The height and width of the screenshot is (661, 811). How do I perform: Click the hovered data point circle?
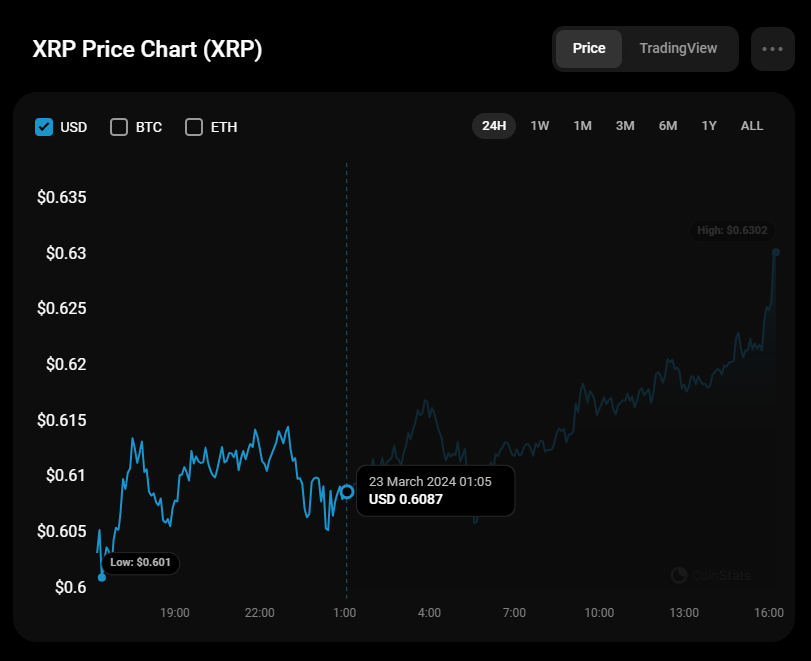tap(347, 491)
